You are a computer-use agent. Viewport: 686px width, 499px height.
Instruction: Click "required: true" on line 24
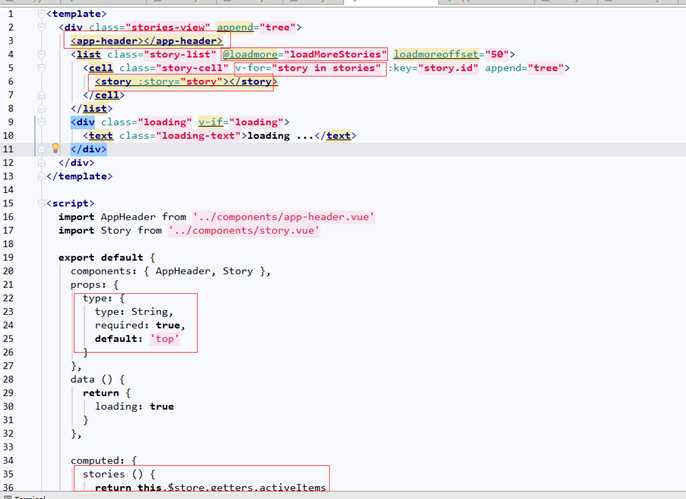coord(137,325)
